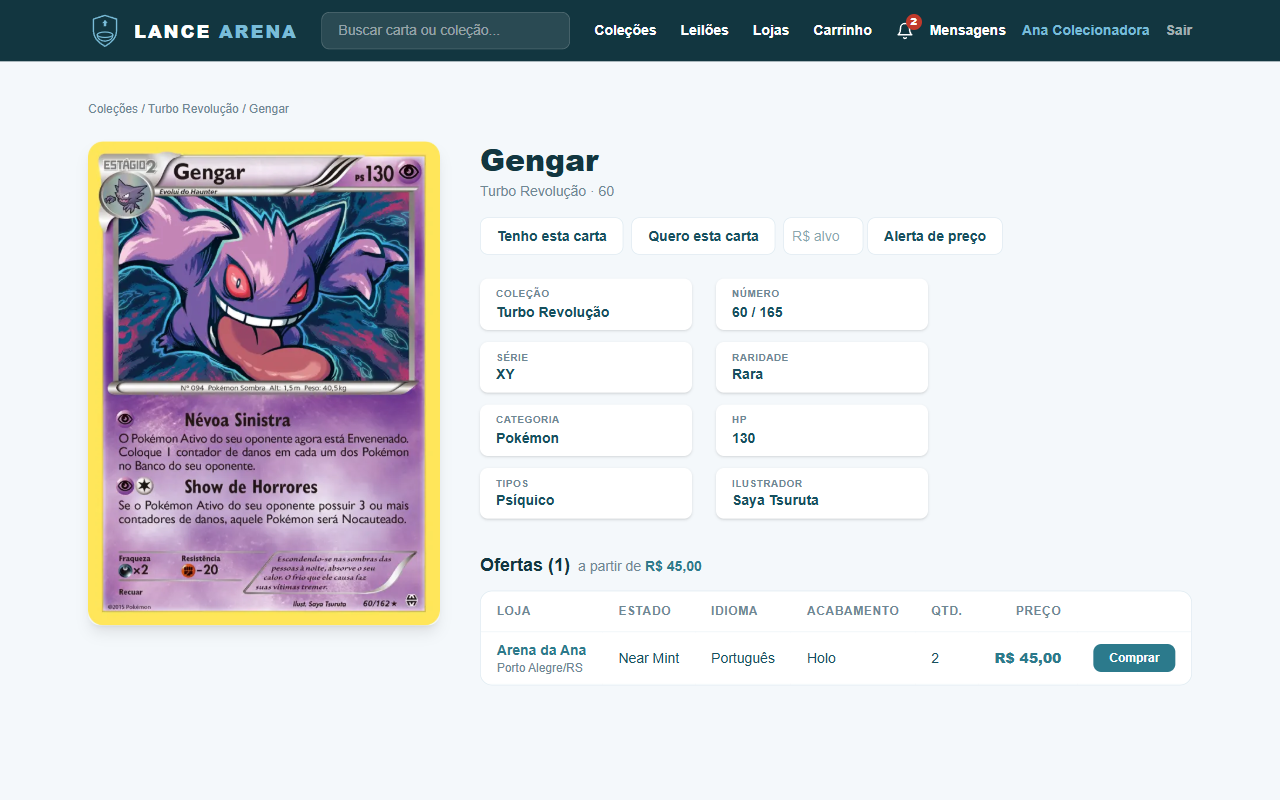The height and width of the screenshot is (800, 1280).
Task: Open the Ana Colecionadora profile link
Action: click(1085, 31)
